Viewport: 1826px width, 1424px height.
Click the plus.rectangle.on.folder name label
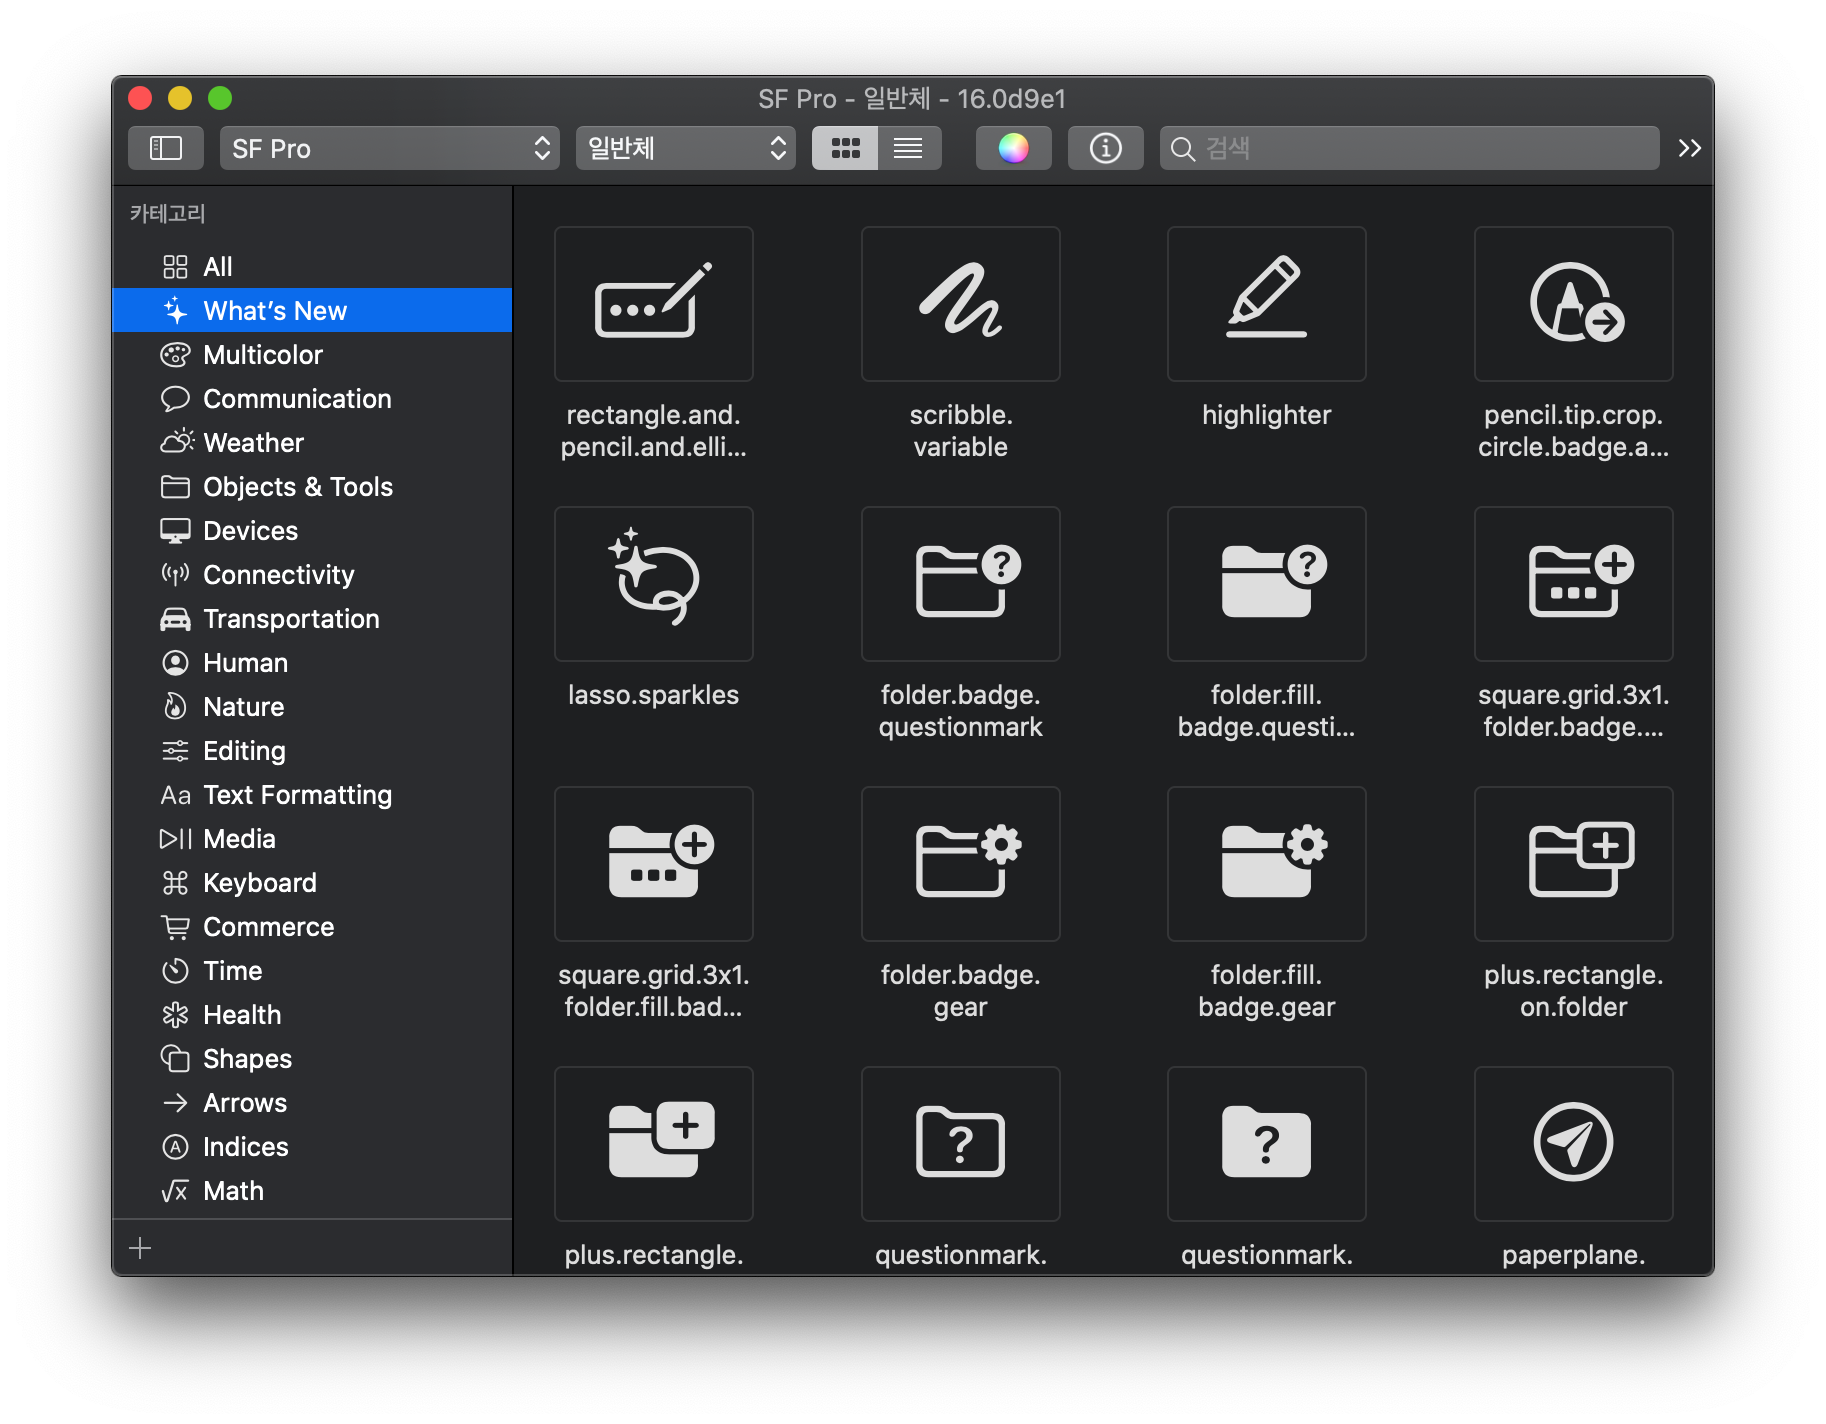(1574, 991)
